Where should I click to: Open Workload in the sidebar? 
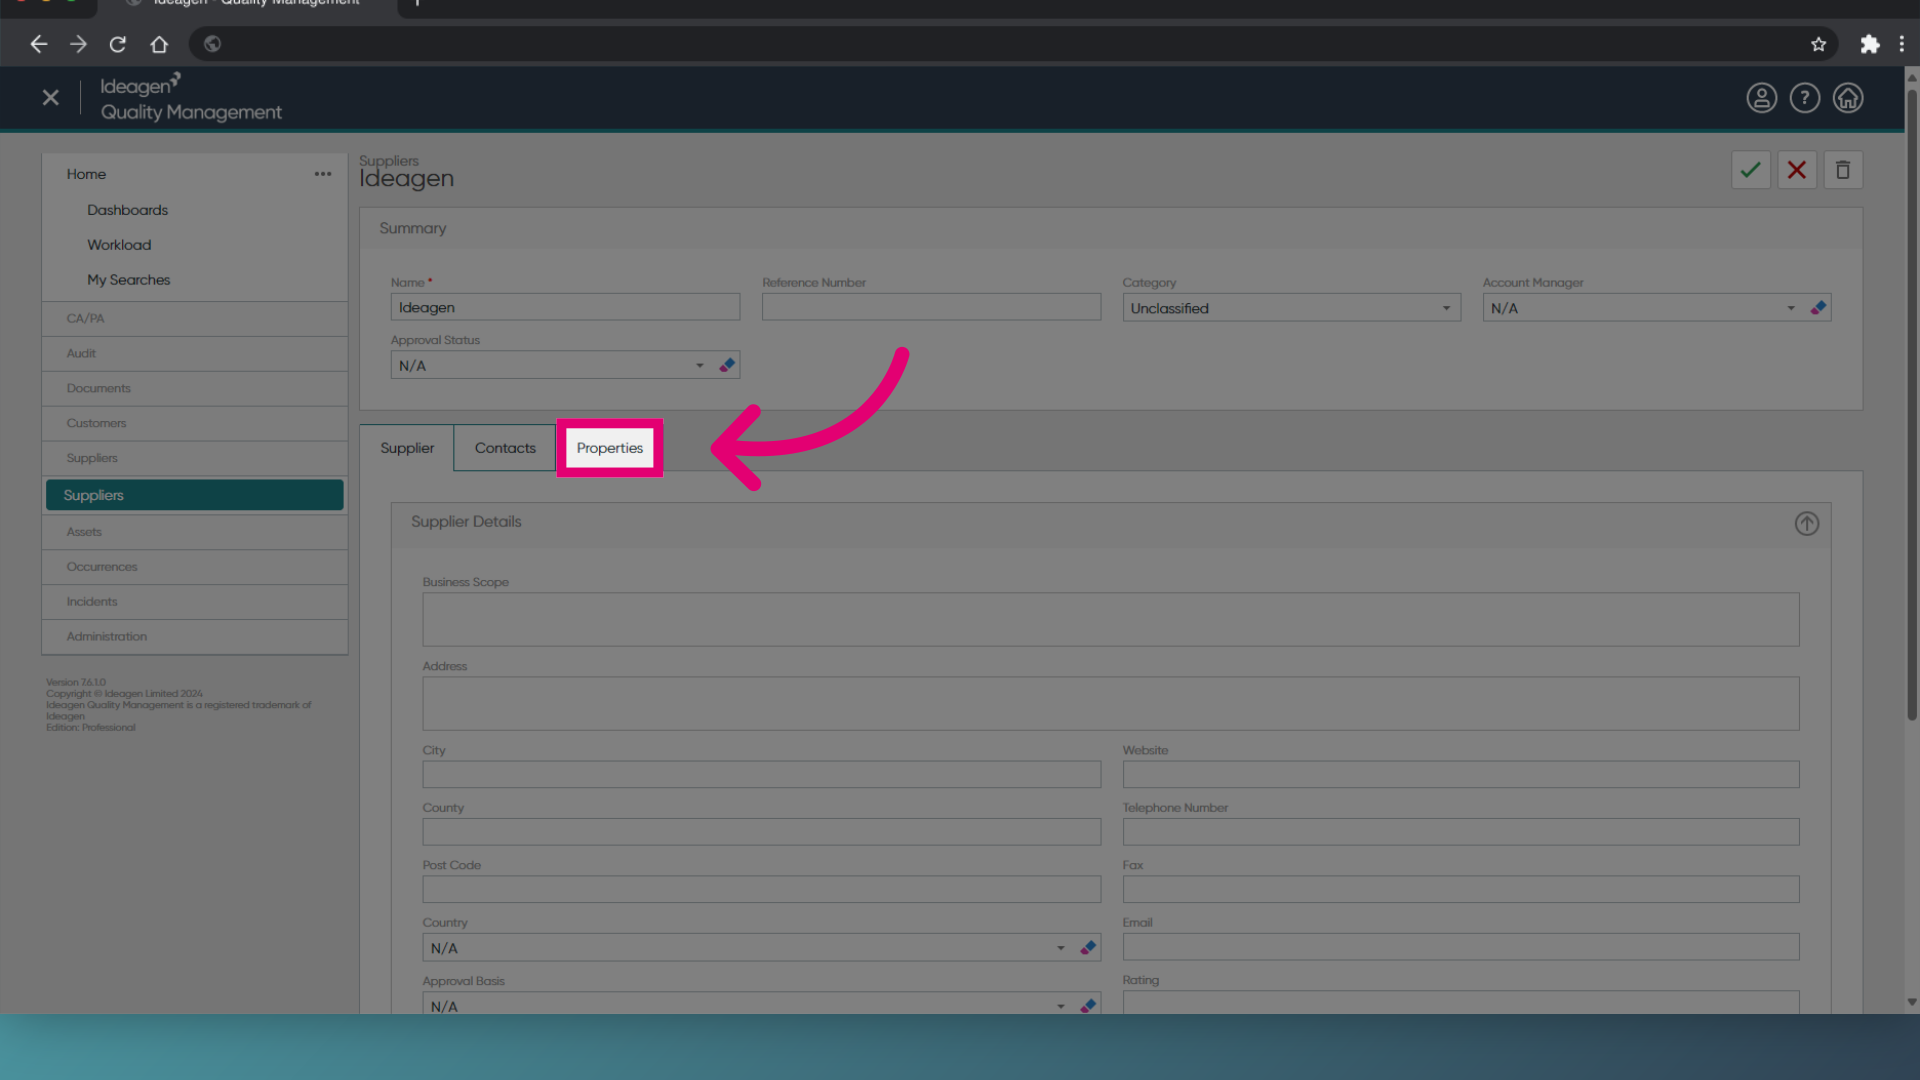click(x=119, y=245)
